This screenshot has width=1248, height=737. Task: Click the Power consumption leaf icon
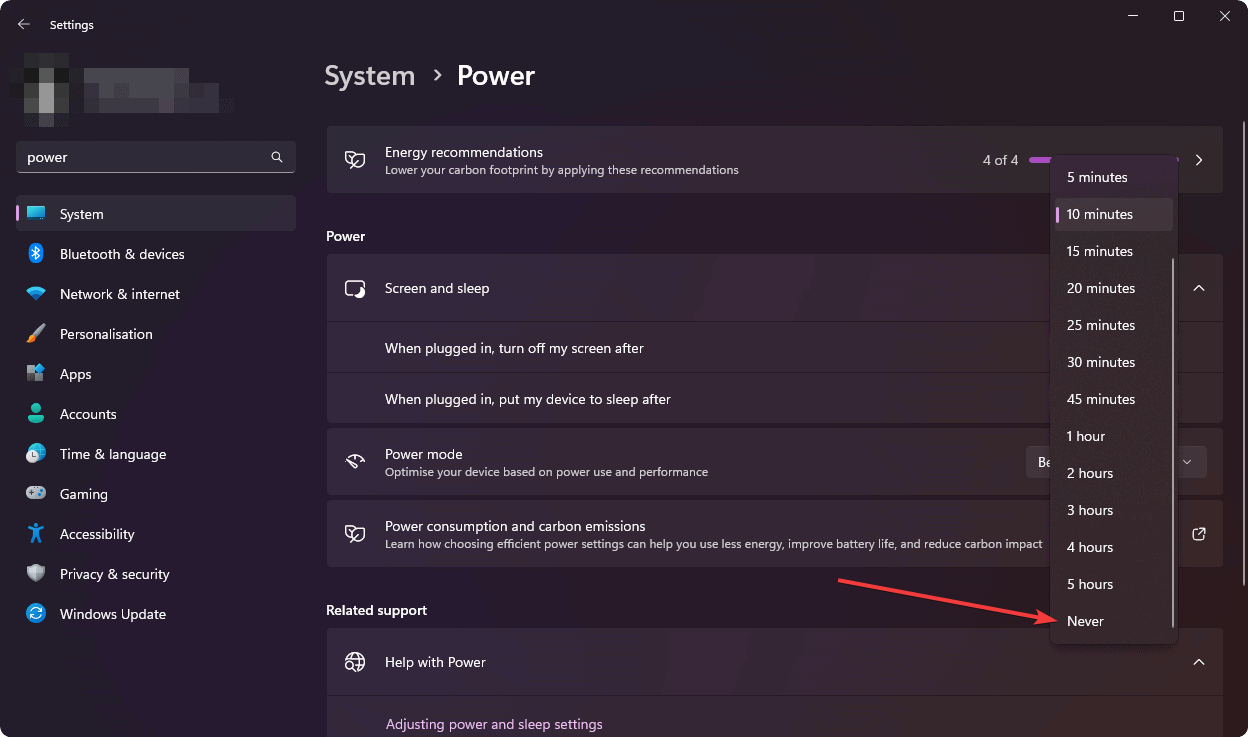click(x=355, y=533)
